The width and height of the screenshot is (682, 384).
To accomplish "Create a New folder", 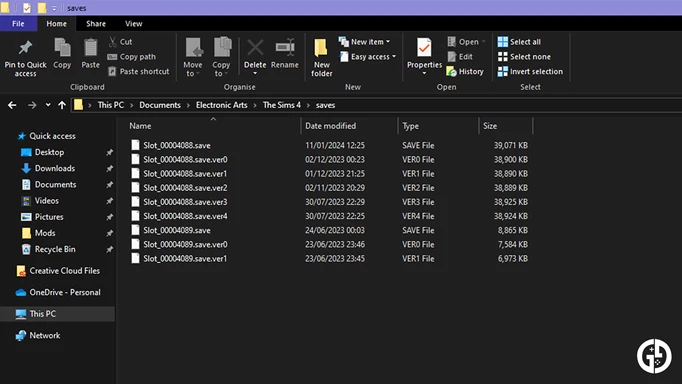I will (x=321, y=57).
